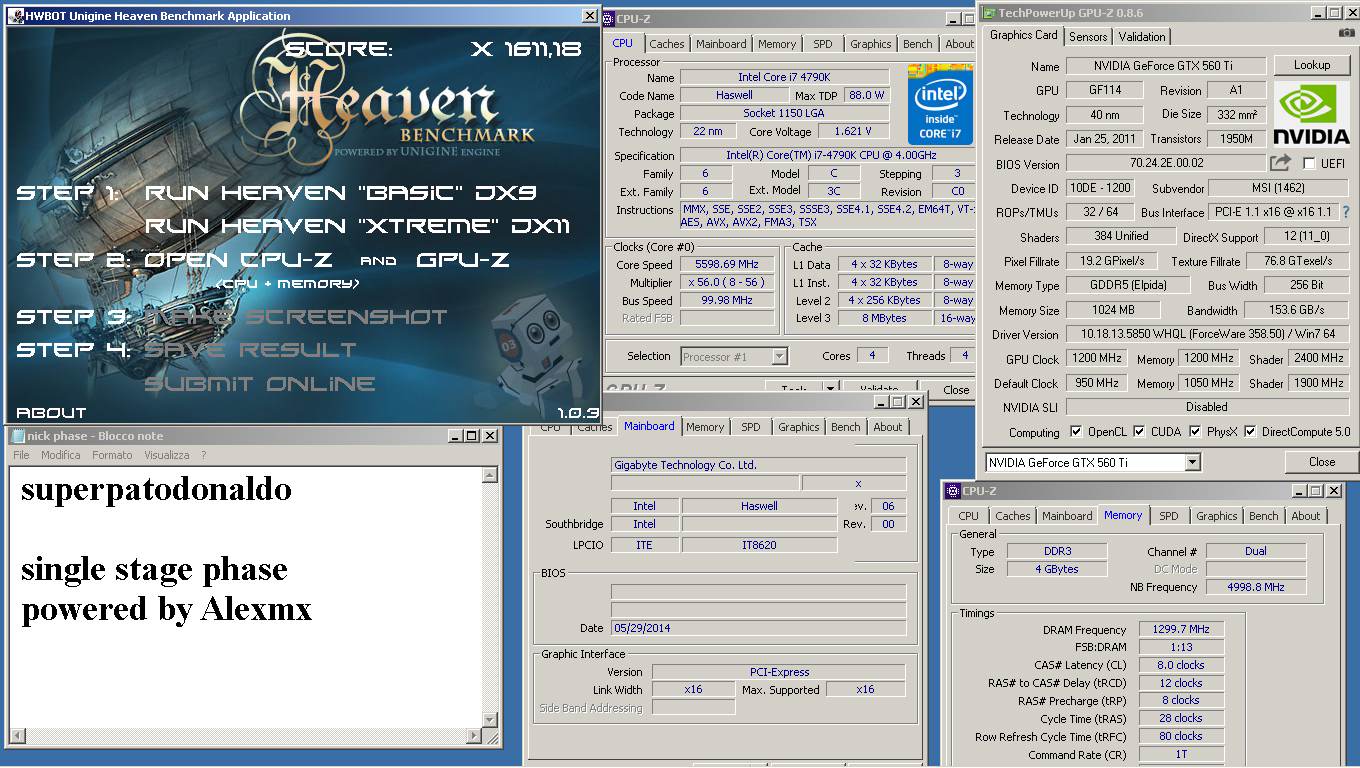The height and width of the screenshot is (768, 1360).
Task: Toggle the PhysX checkbox
Action: click(x=1195, y=432)
